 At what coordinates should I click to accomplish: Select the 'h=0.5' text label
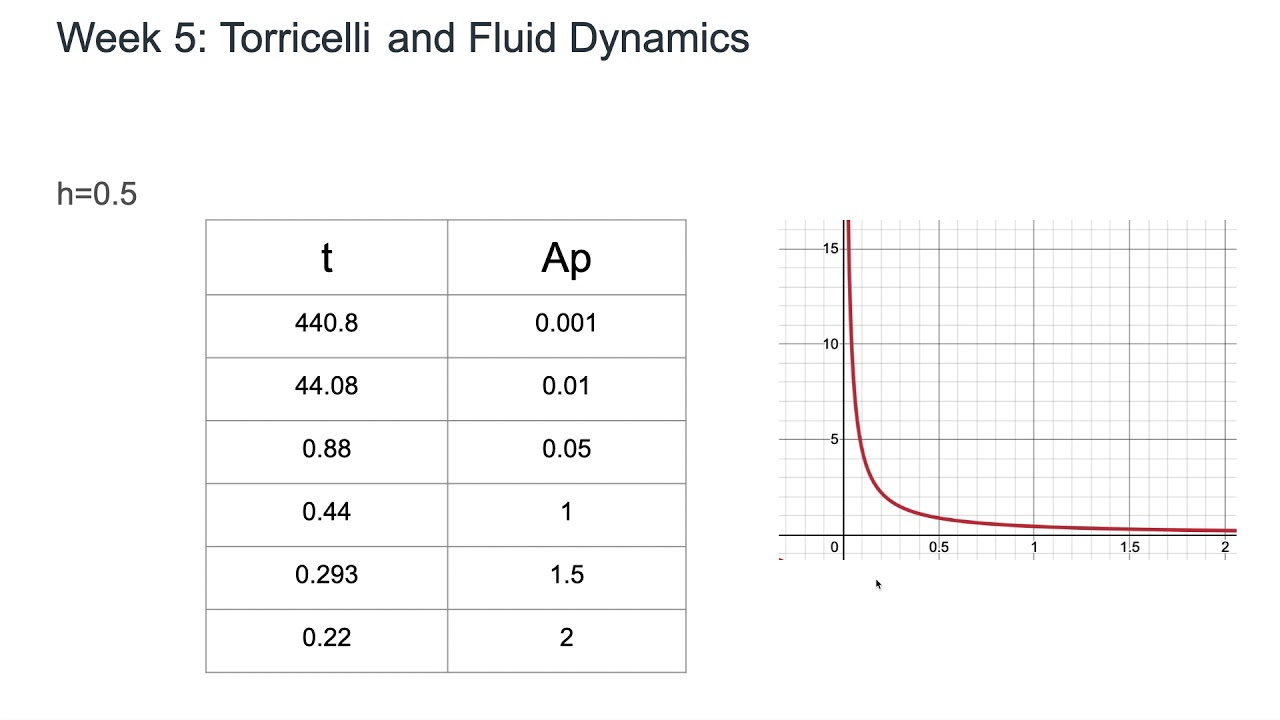[97, 194]
